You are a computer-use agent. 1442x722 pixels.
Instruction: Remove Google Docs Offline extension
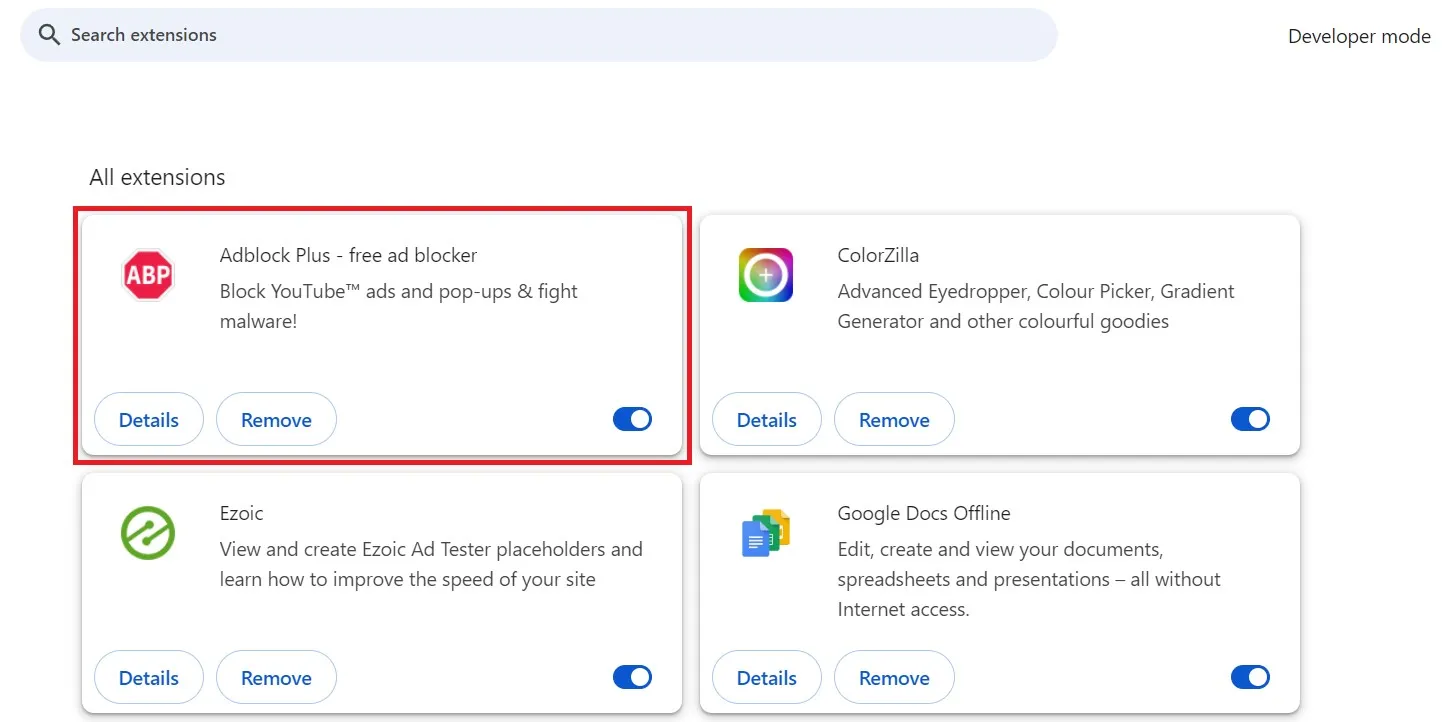[x=894, y=678]
